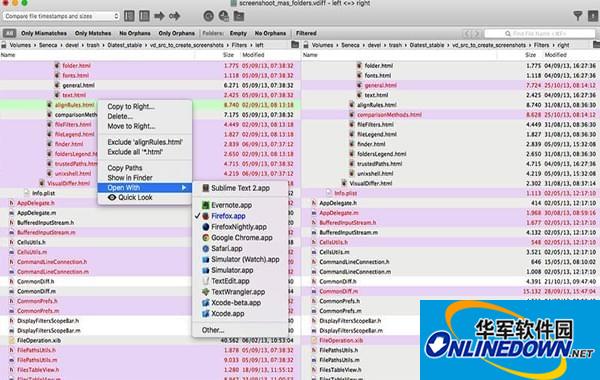Click the first panel layout toolbar icon
Viewport: 600px width, 380px height.
point(129,16)
